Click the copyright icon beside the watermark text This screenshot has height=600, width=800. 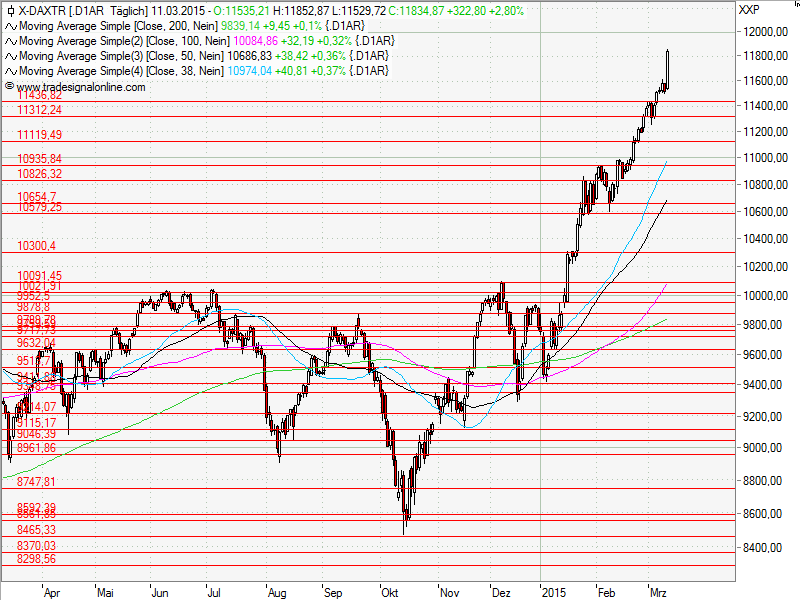tap(10, 87)
